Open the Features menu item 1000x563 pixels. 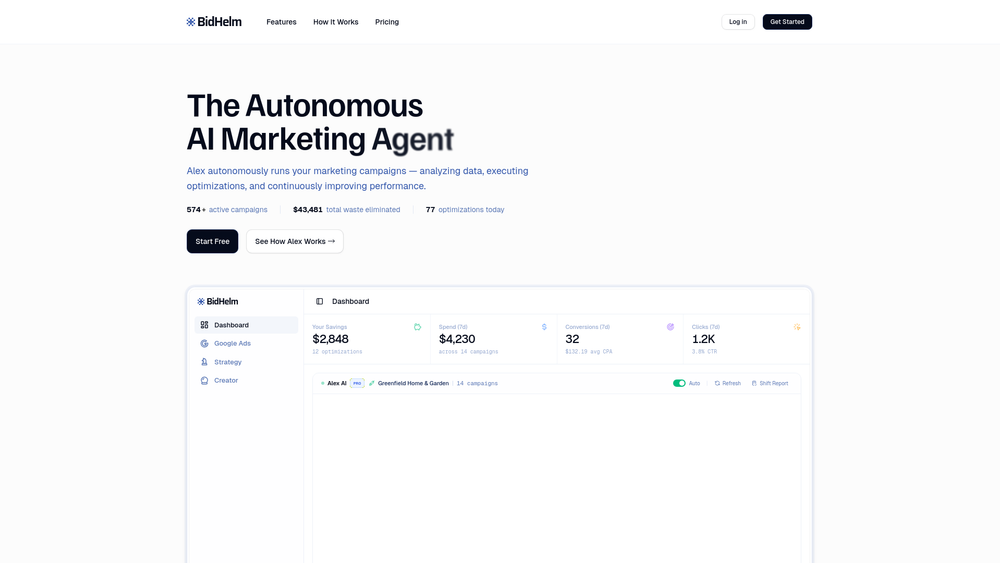(281, 22)
